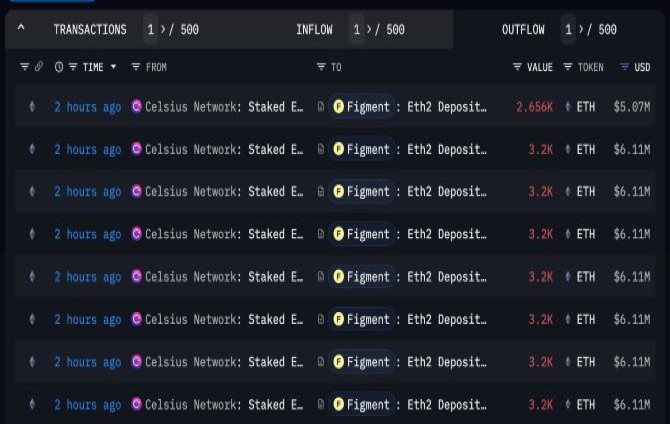Image resolution: width=670 pixels, height=424 pixels.
Task: Click the 2.656K value in first row
Action: pos(535,107)
